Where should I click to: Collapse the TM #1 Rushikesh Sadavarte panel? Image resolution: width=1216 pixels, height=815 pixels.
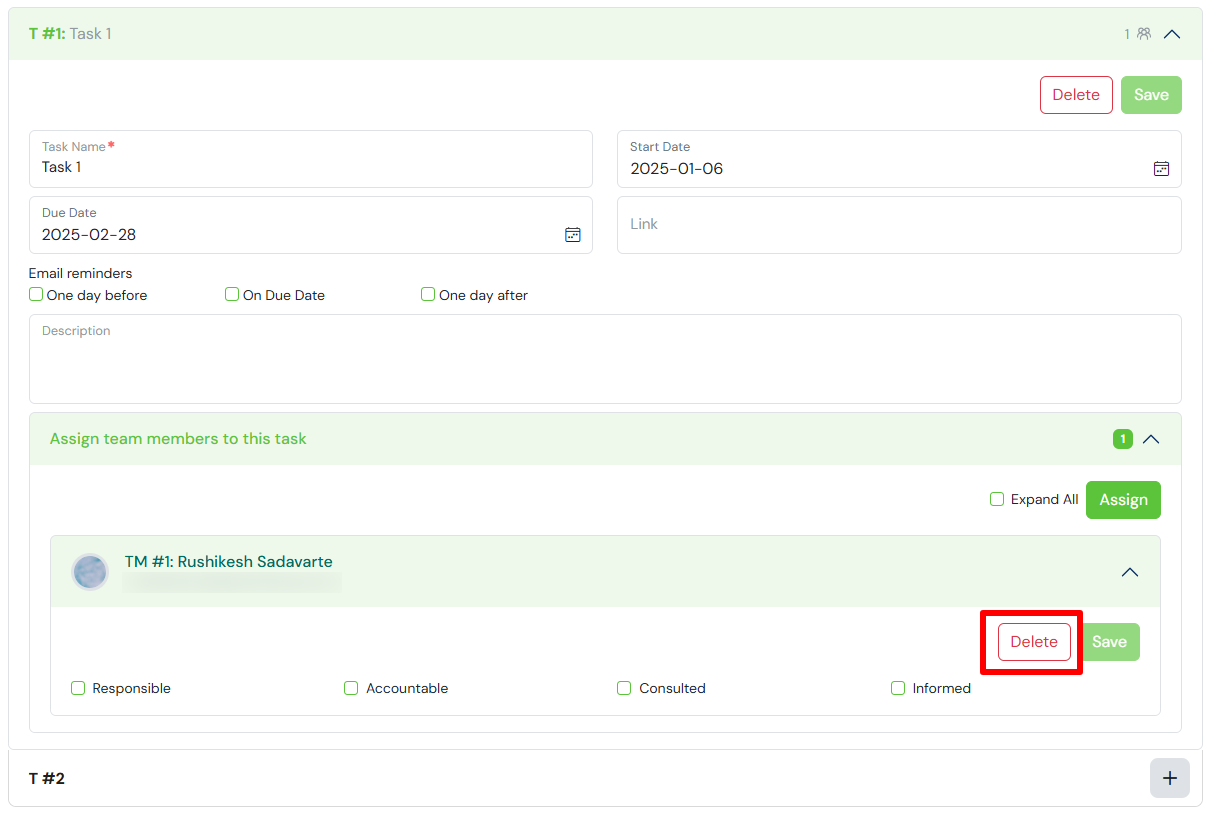1130,572
